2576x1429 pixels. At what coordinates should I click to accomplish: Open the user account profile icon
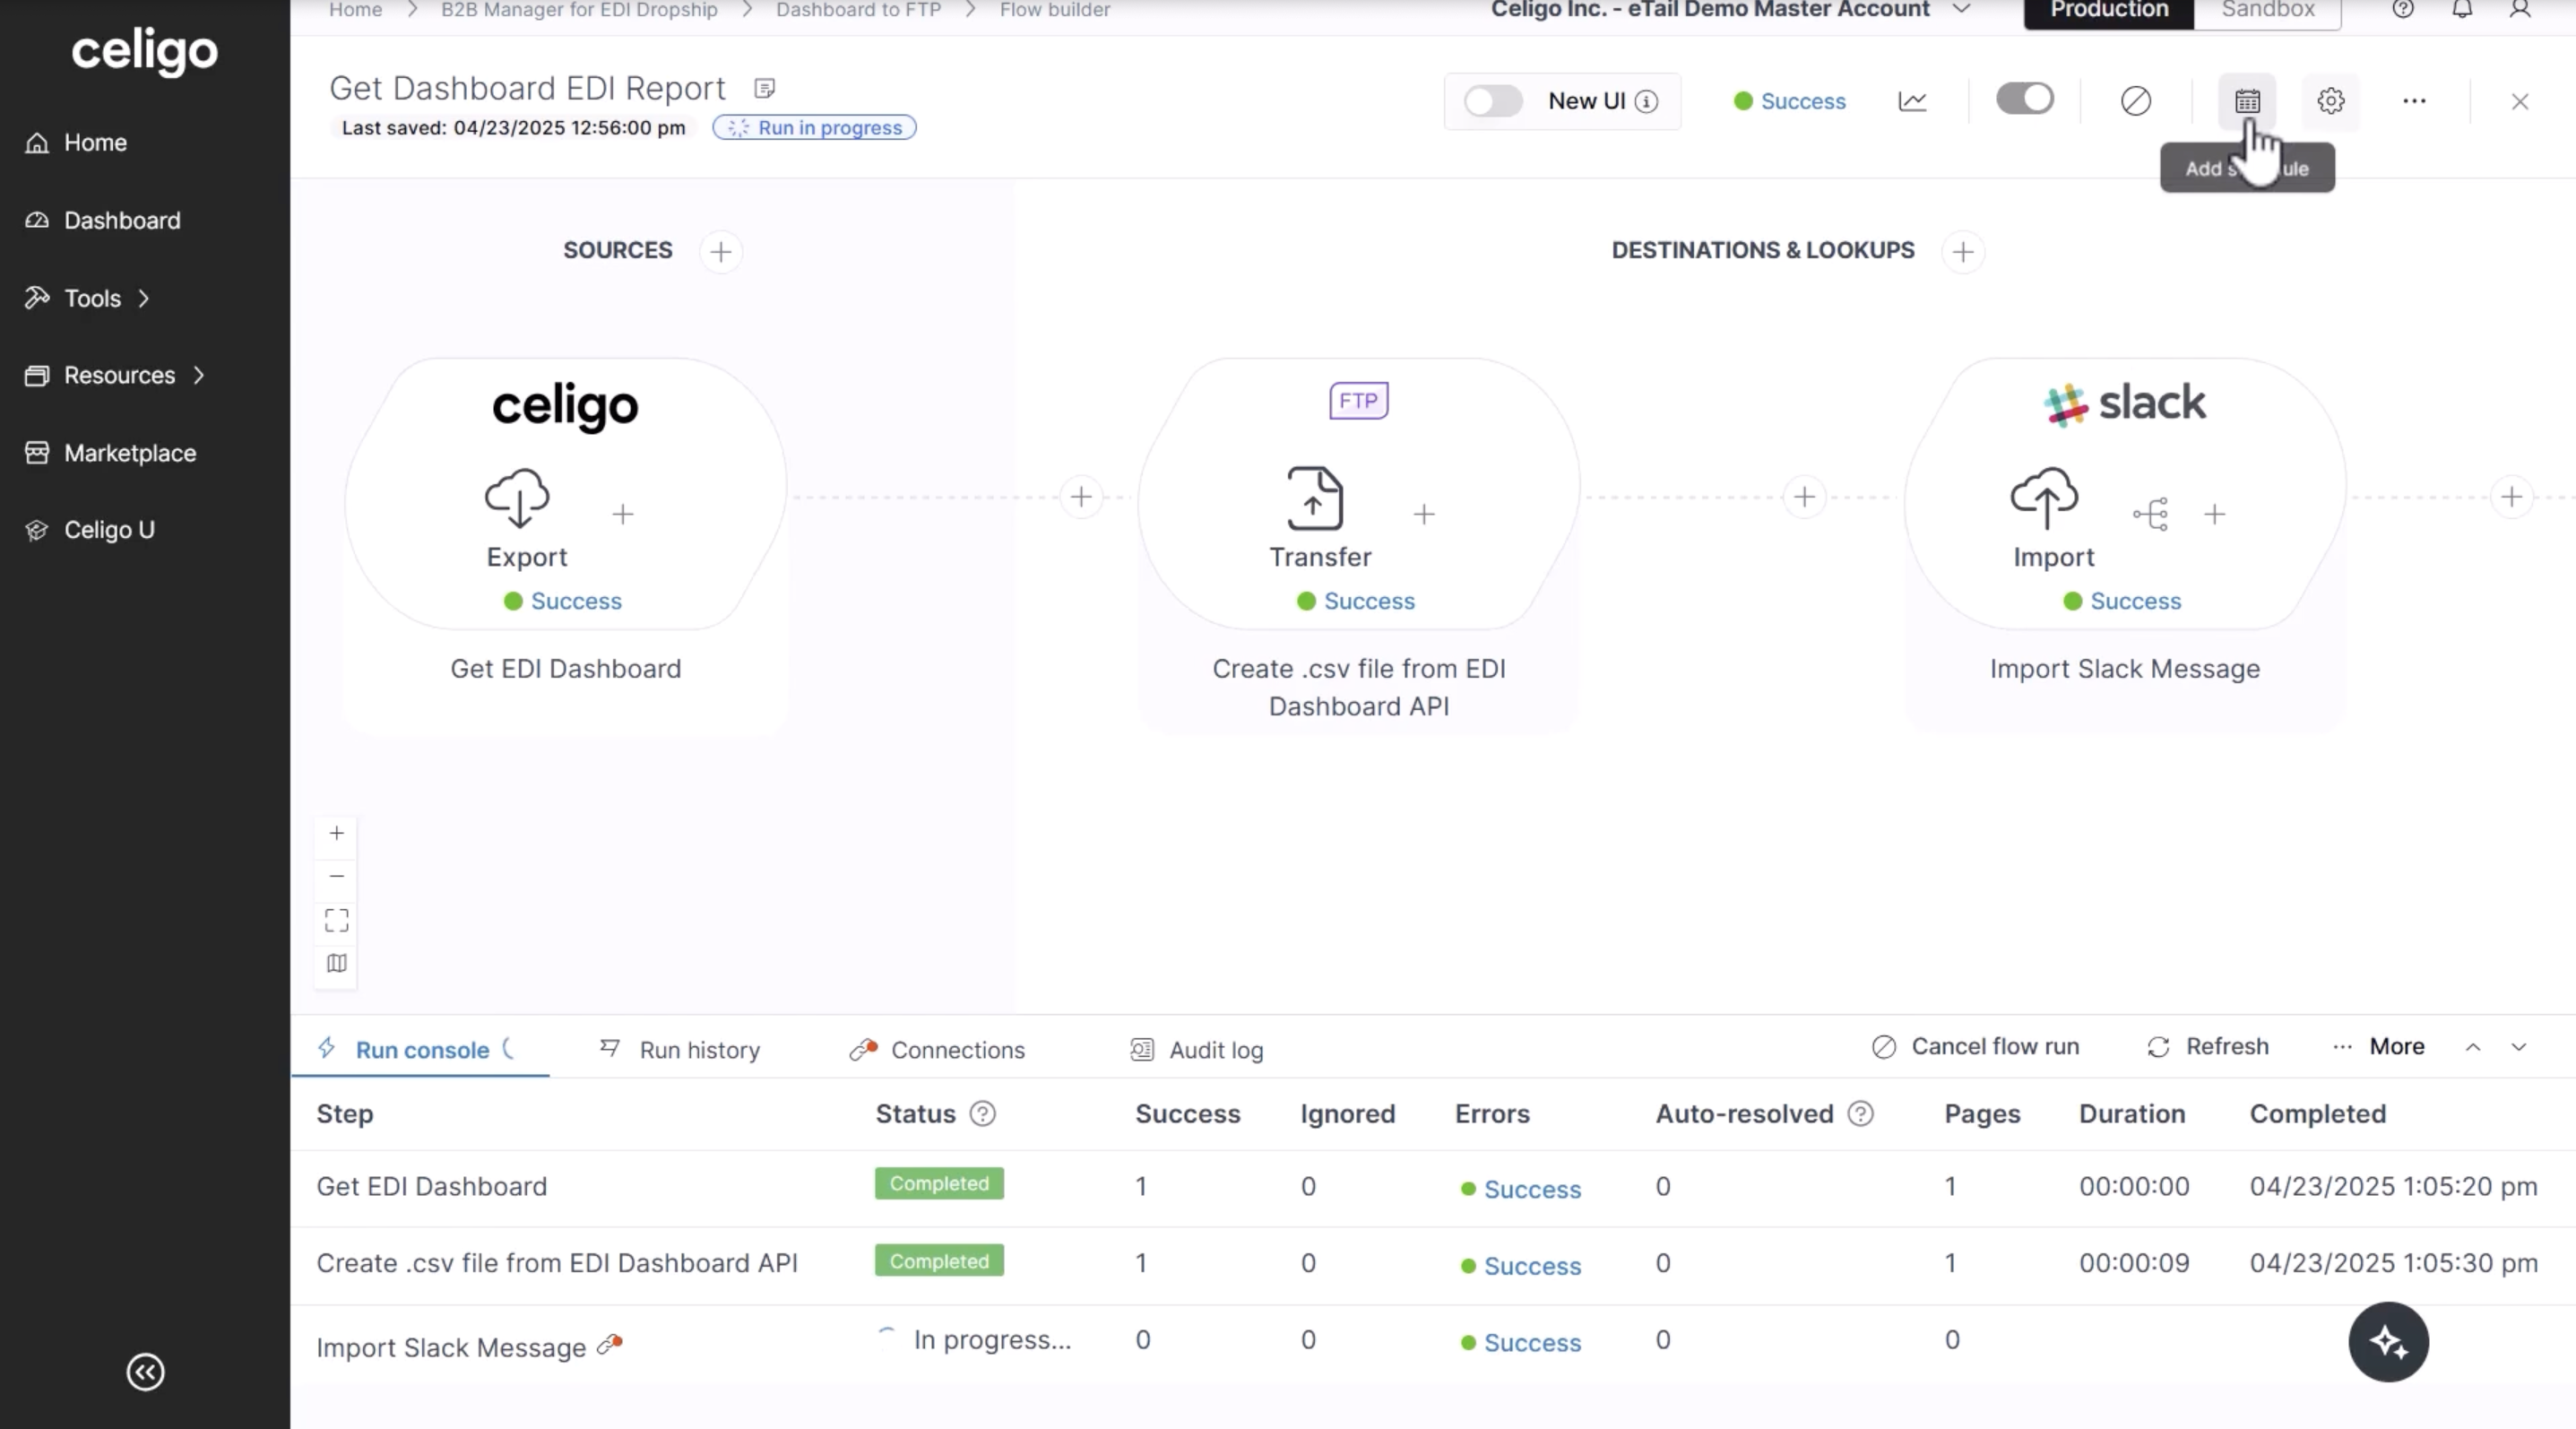pyautogui.click(x=2520, y=10)
